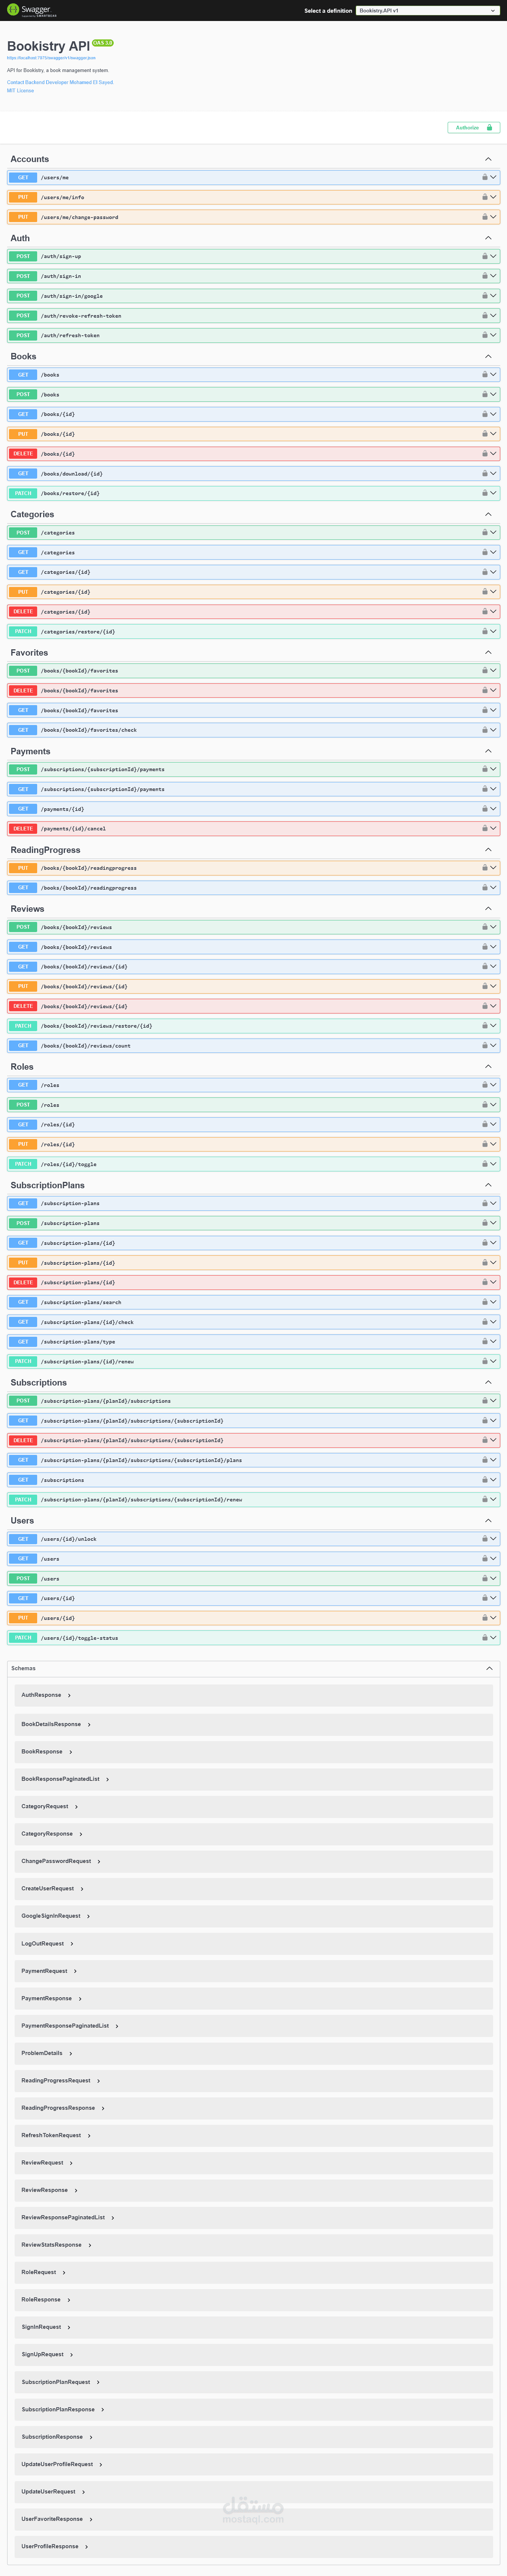507x2576 pixels.
Task: Collapse the Accounts section with its chevron
Action: [488, 159]
